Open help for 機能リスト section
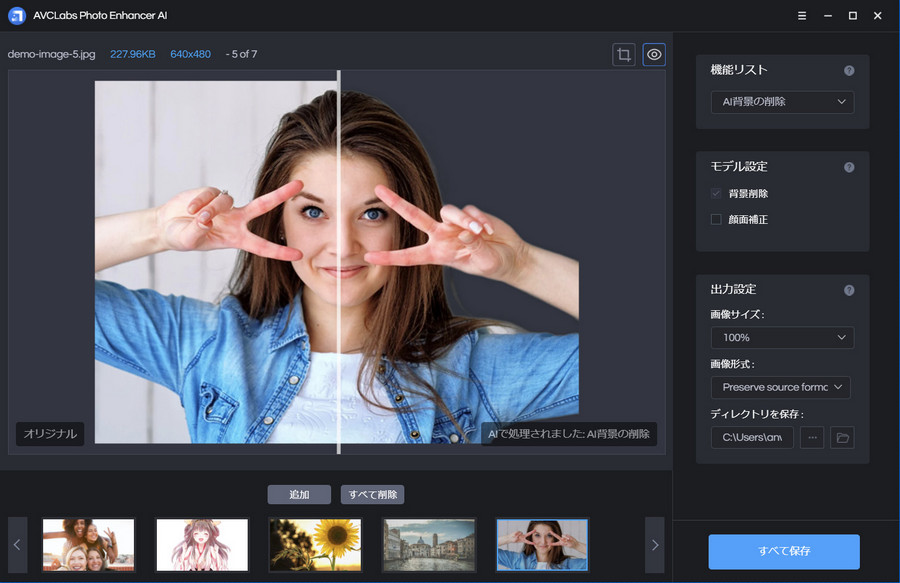The width and height of the screenshot is (900, 583). [x=849, y=71]
